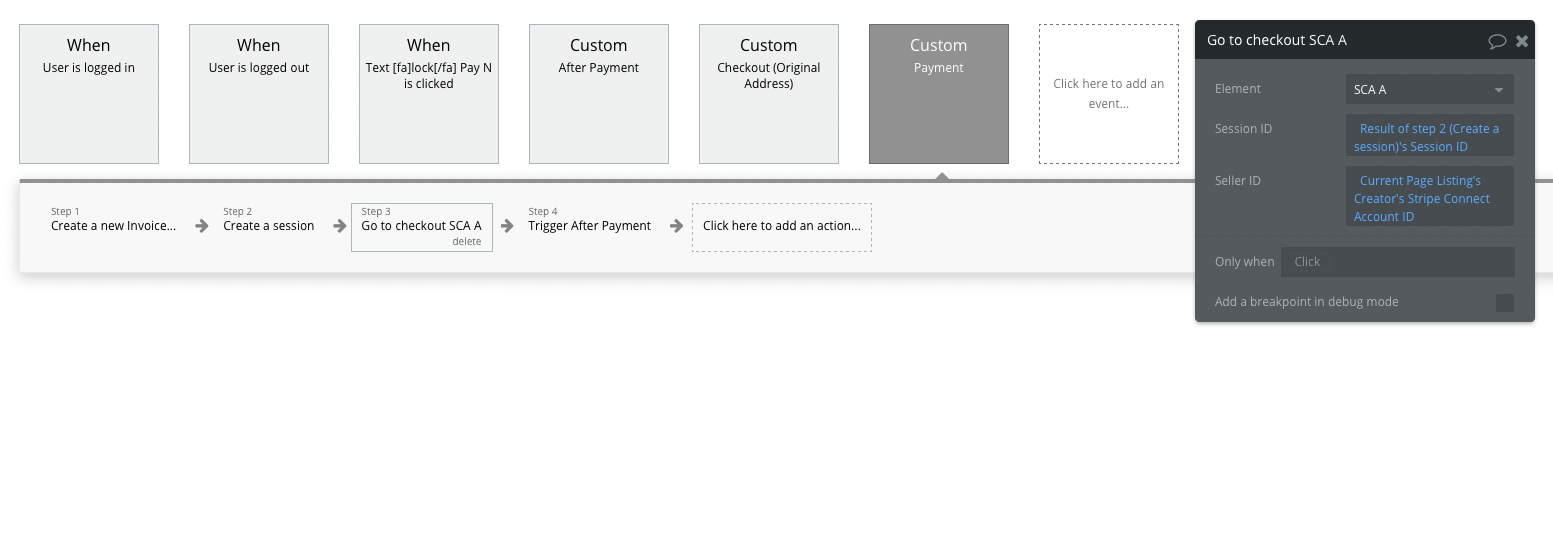Screen dimensions: 1553x539
Task: Open the Checkout (Original Address) custom event
Action: [x=769, y=94]
